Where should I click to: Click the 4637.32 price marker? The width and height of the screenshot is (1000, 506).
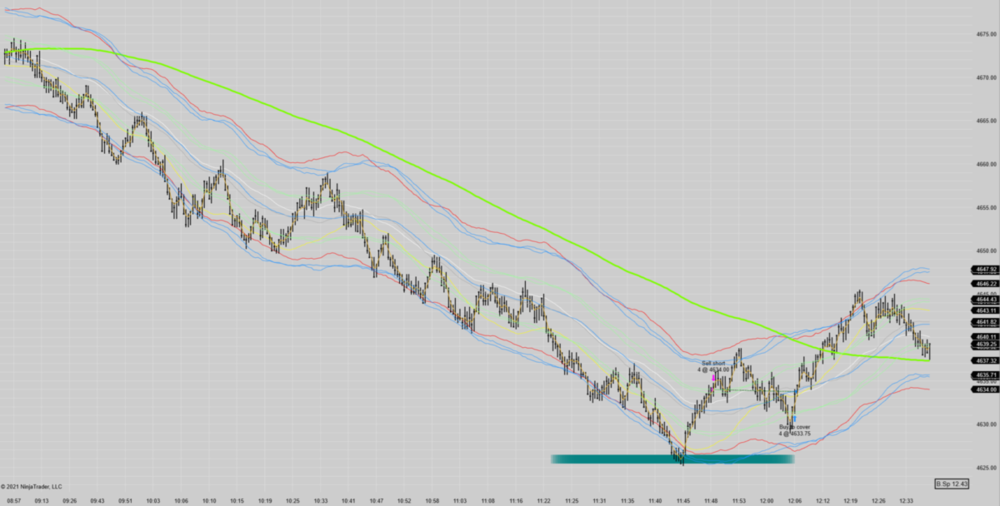tap(984, 361)
